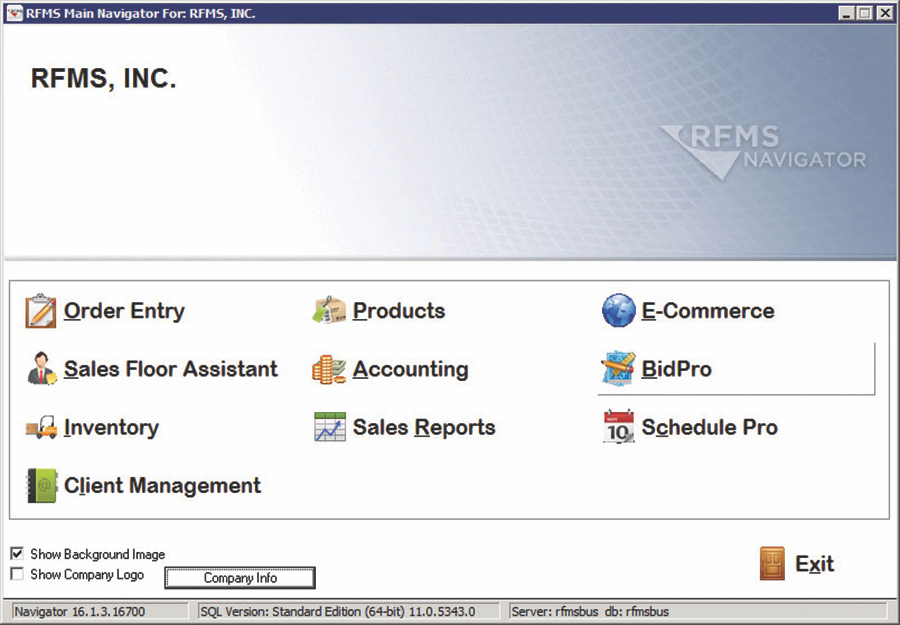The width and height of the screenshot is (900, 625).
Task: Click the Schedule Pro calendar icon
Action: tap(618, 427)
